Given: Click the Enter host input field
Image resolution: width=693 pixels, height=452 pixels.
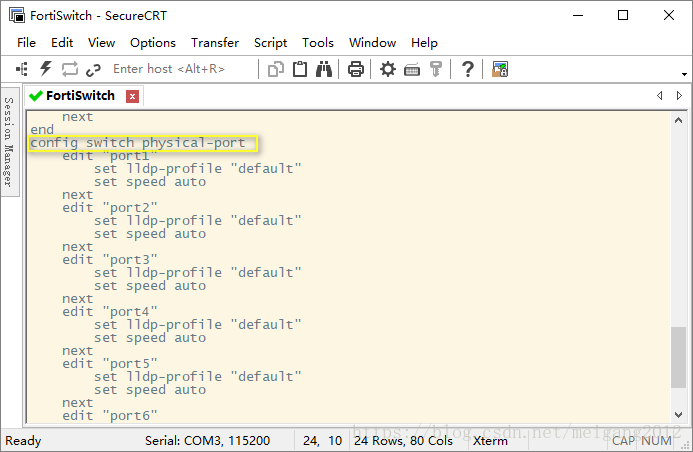Looking at the screenshot, I should [x=181, y=69].
